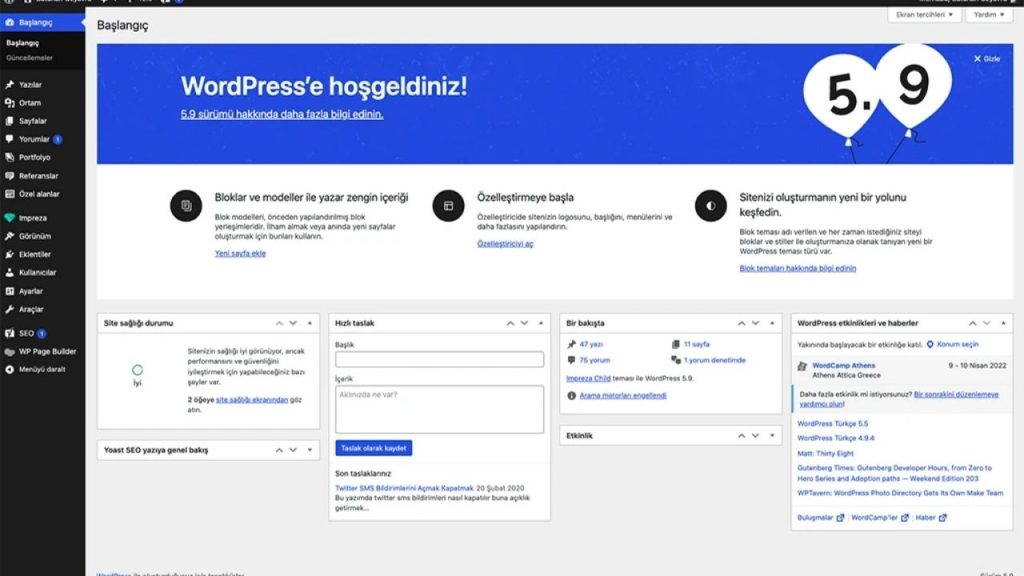
Task: Open Buluşmalar external link
Action: pyautogui.click(x=820, y=518)
